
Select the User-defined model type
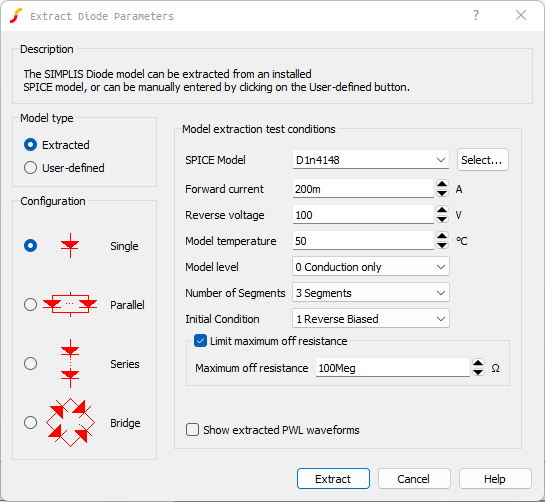click(30, 168)
